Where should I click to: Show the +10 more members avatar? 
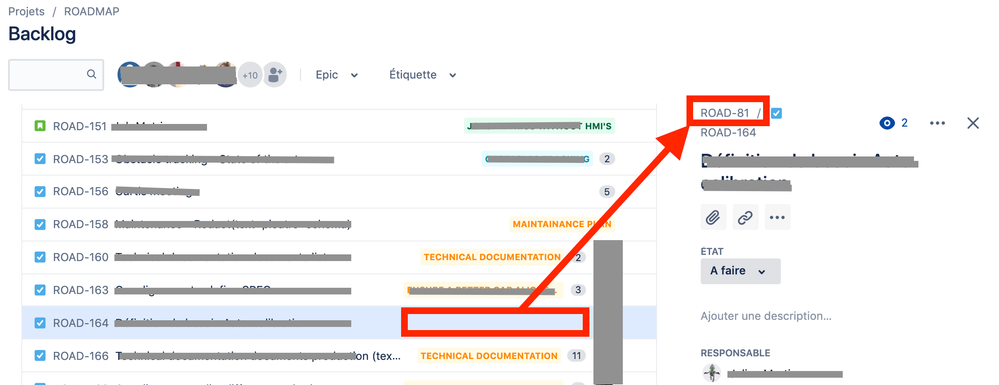(250, 75)
